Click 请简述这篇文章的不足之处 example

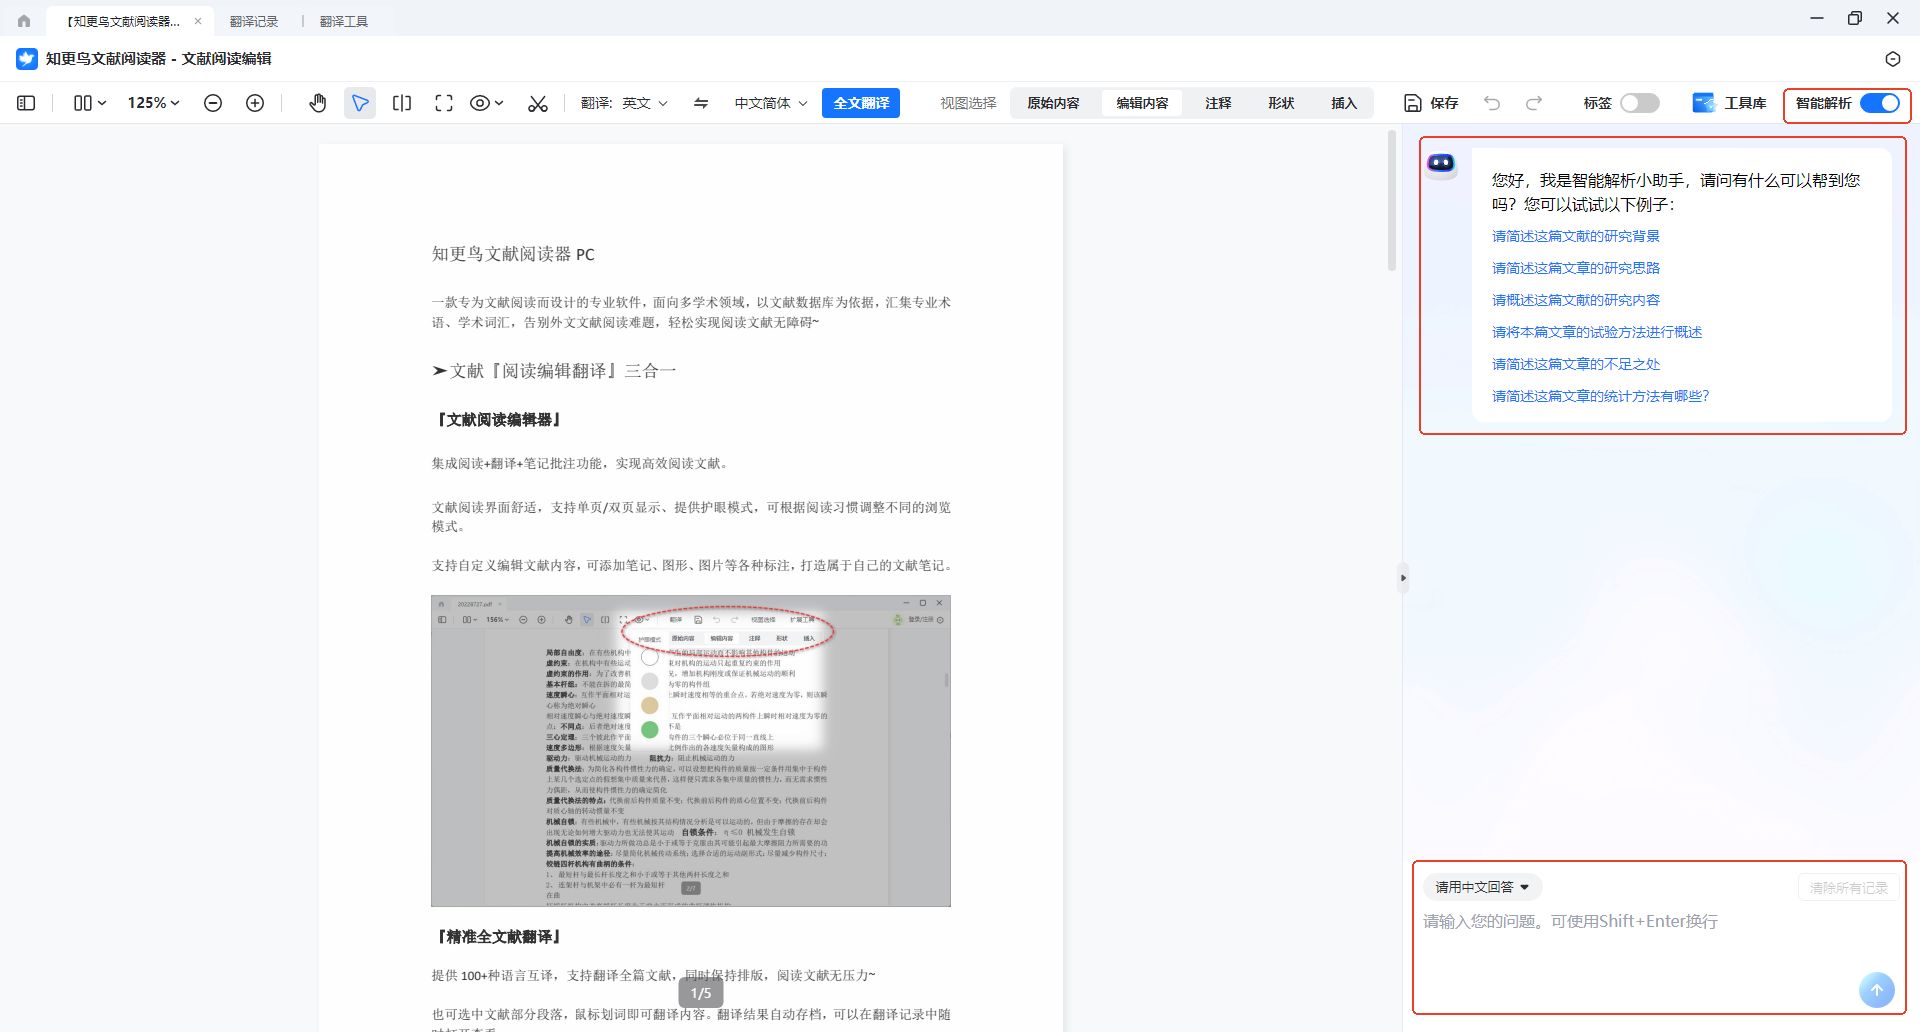(1576, 364)
